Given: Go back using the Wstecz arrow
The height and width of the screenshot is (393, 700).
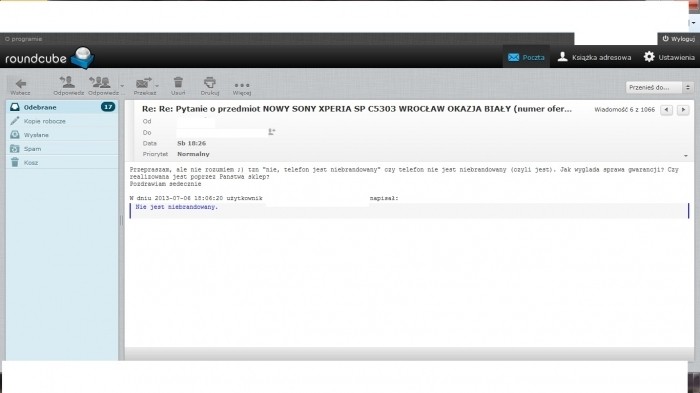Looking at the screenshot, I should (x=21, y=86).
